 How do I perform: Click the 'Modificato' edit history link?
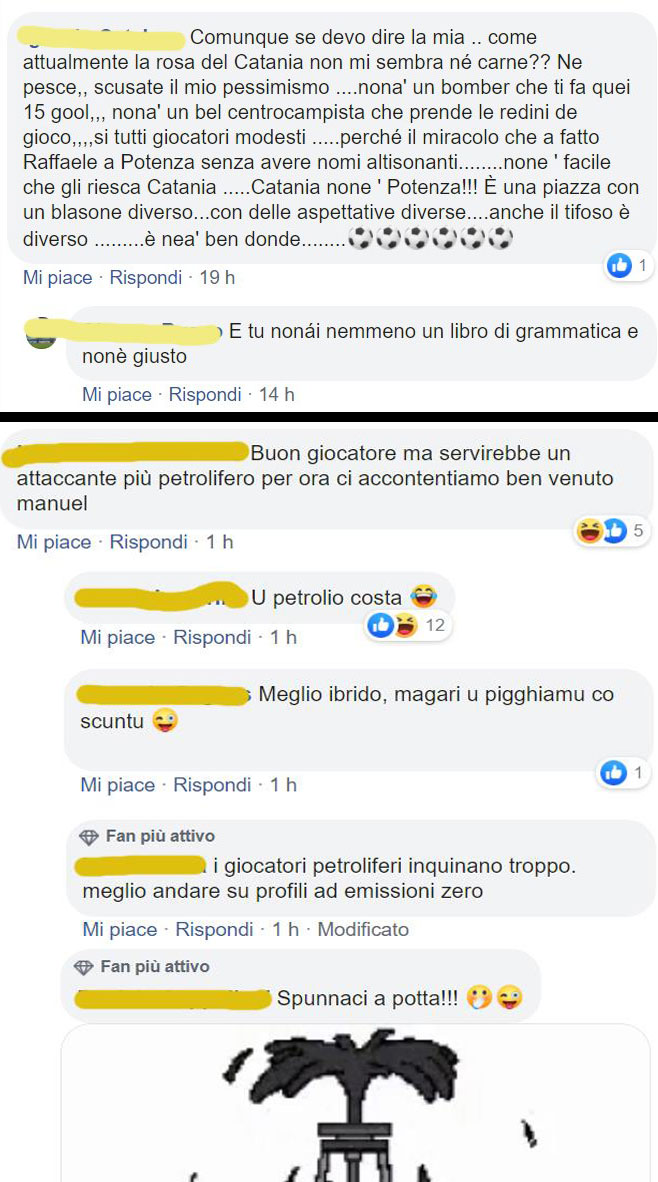tap(363, 929)
